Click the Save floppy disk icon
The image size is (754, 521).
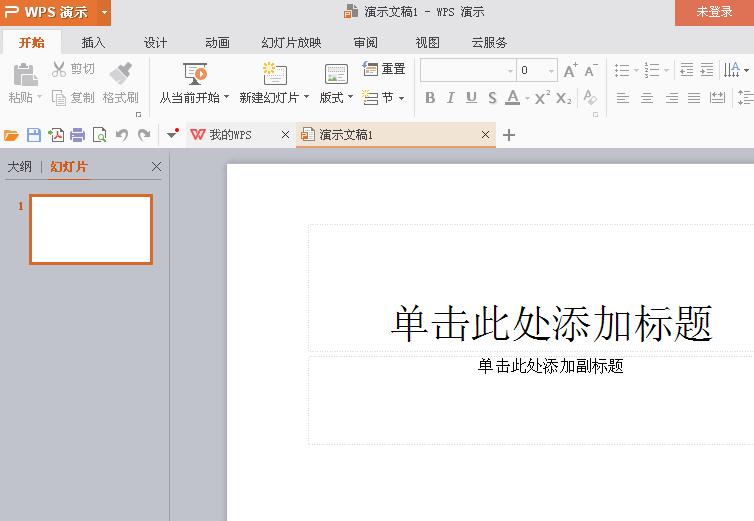[x=34, y=135]
